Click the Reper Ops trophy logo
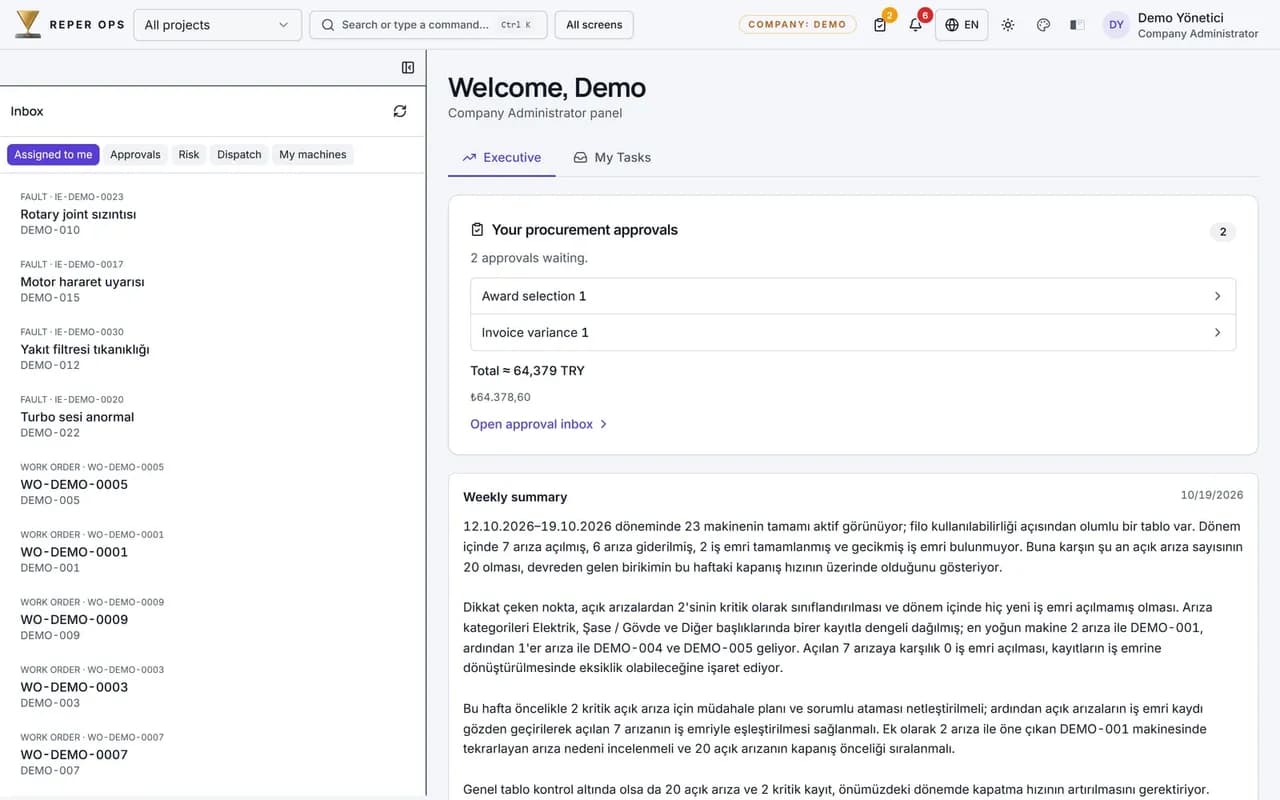 click(x=28, y=24)
